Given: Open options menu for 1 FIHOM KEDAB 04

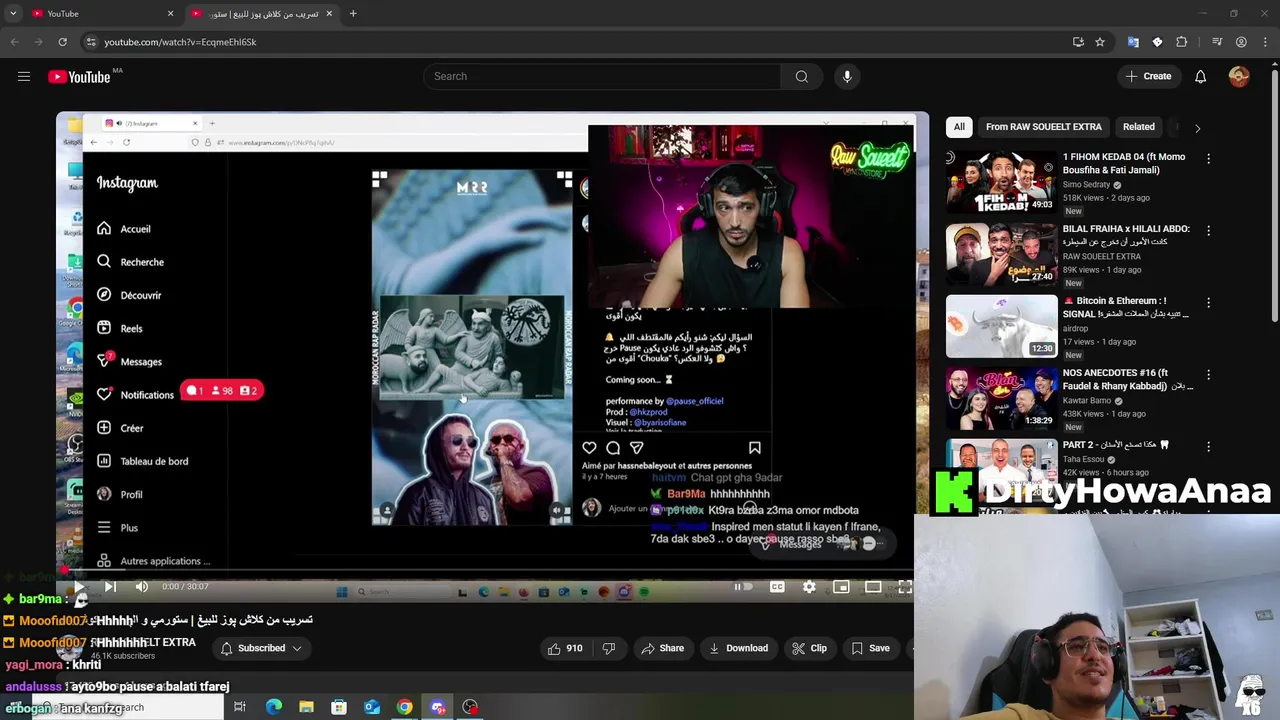Looking at the screenshot, I should click(x=1208, y=158).
